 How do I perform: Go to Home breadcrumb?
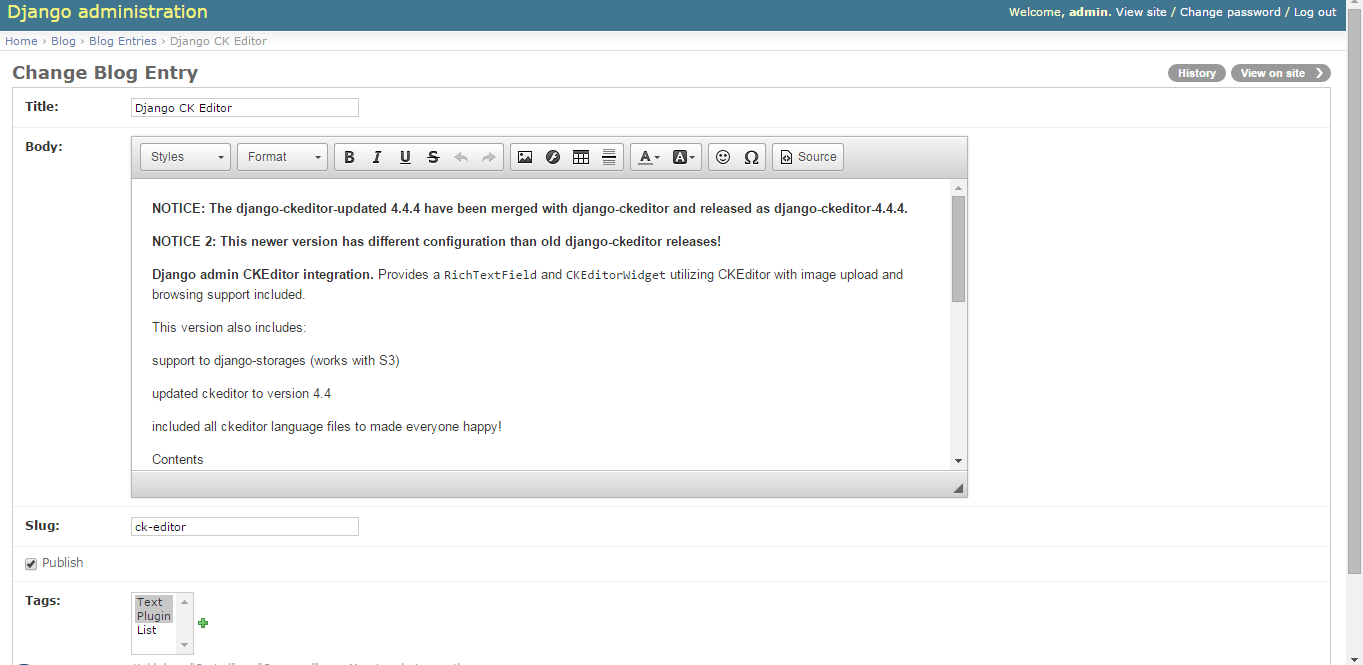pyautogui.click(x=21, y=41)
